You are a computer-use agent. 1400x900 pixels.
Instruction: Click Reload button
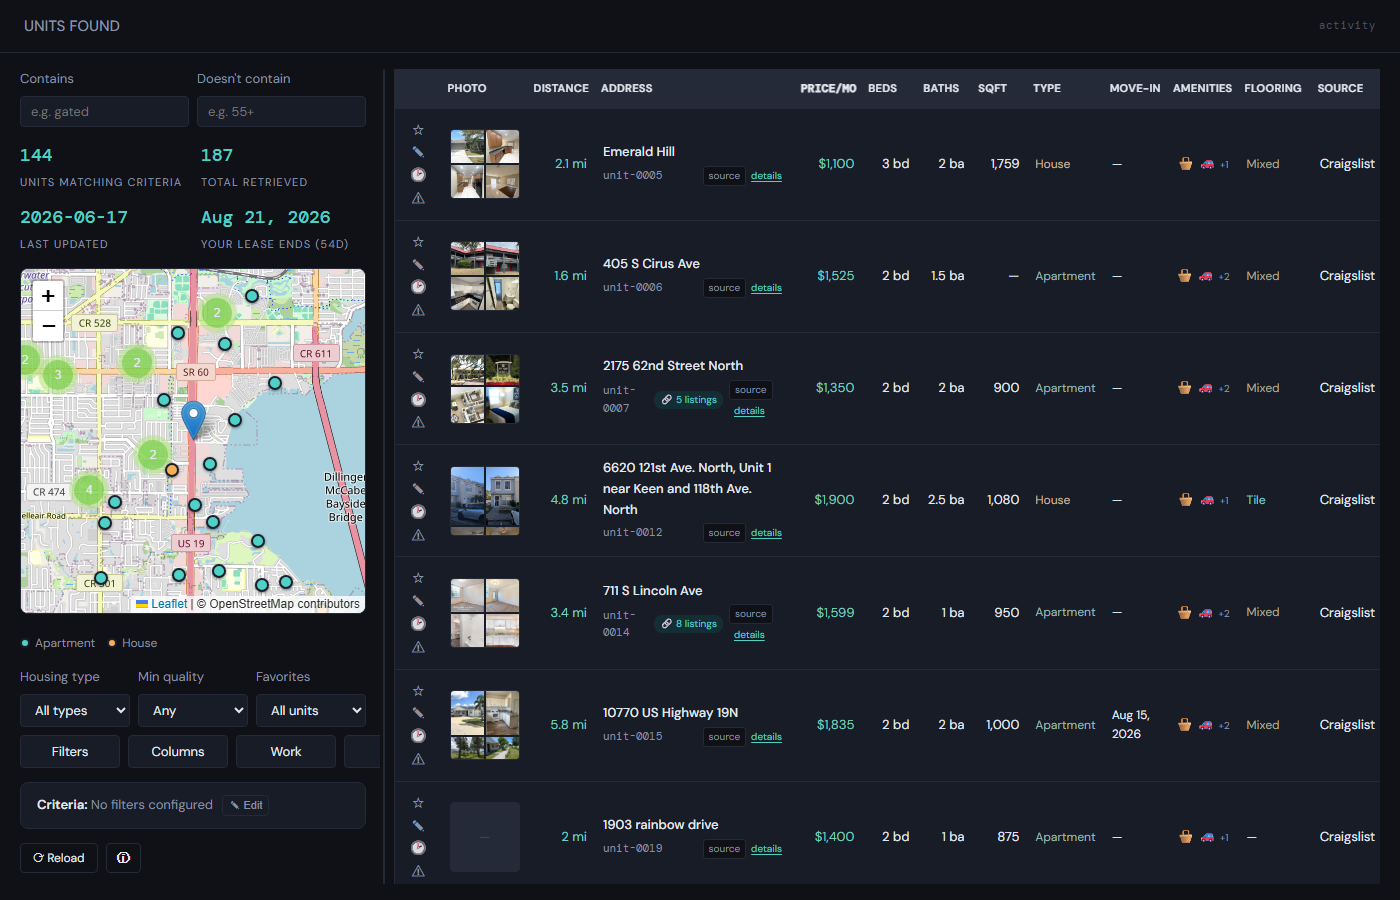(x=59, y=858)
